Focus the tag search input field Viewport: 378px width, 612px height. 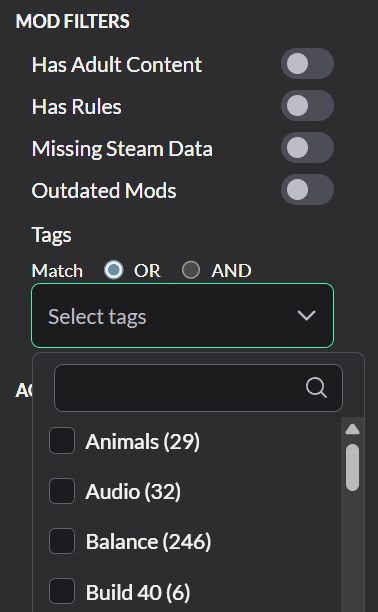198,388
